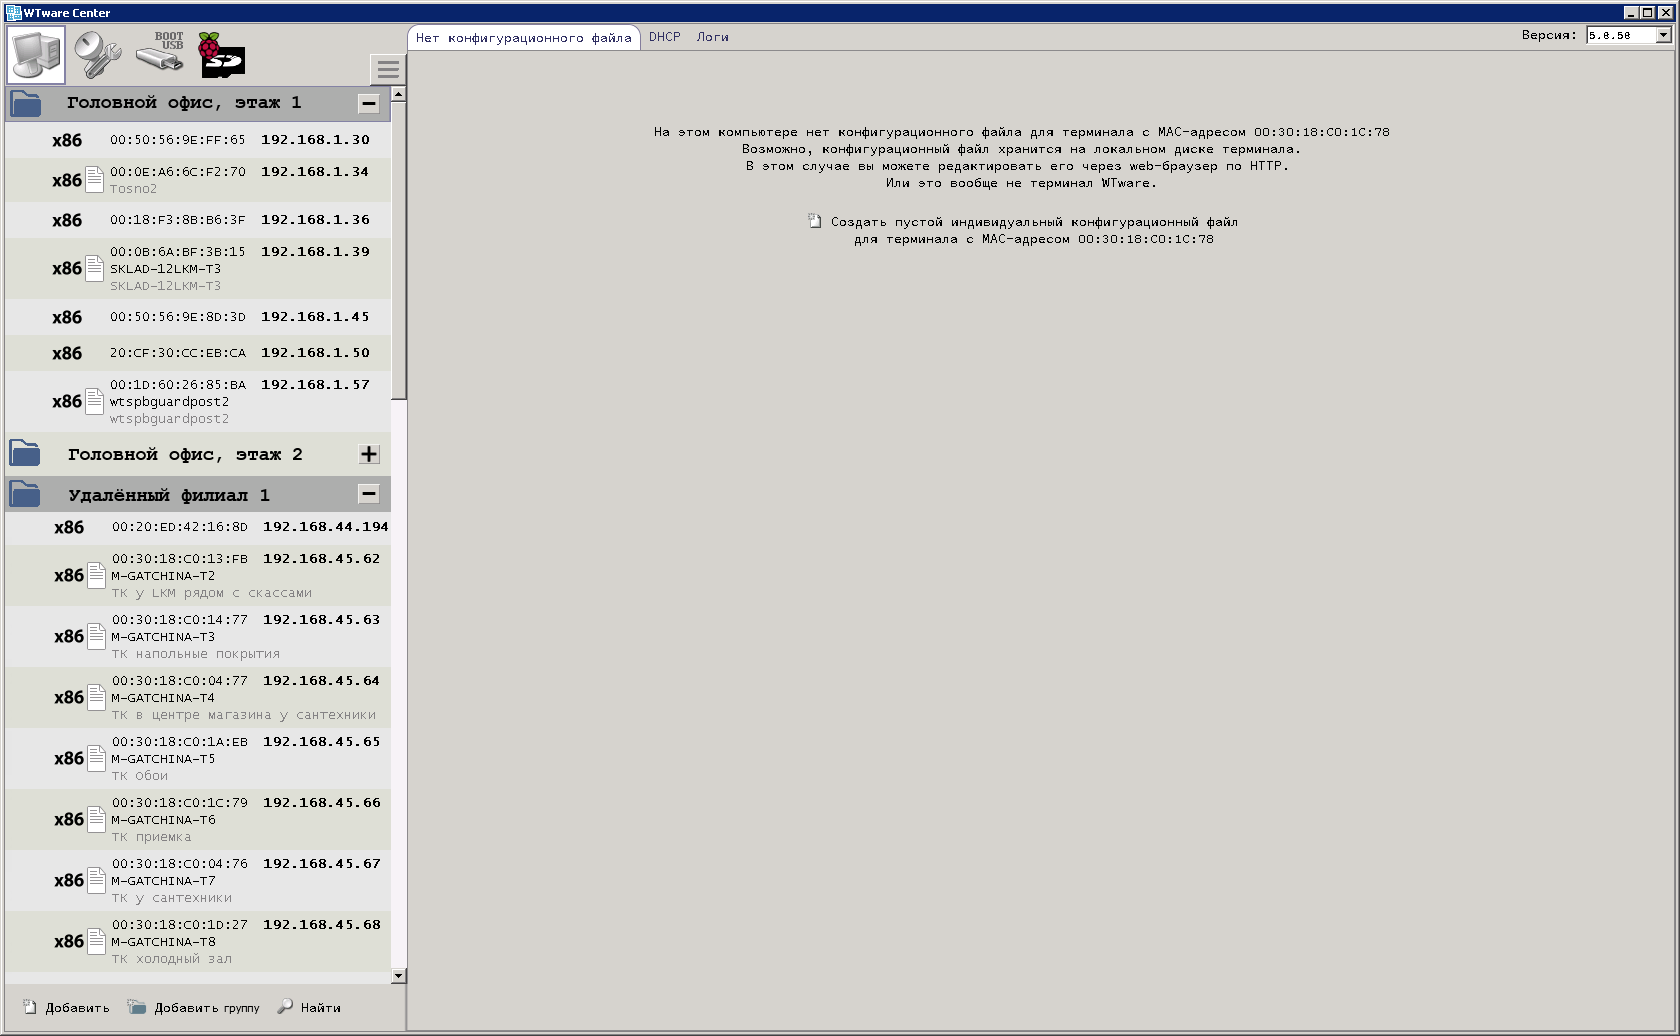Image resolution: width=1680 pixels, height=1036 pixels.
Task: Click the document icon for creating a config file
Action: click(x=815, y=221)
